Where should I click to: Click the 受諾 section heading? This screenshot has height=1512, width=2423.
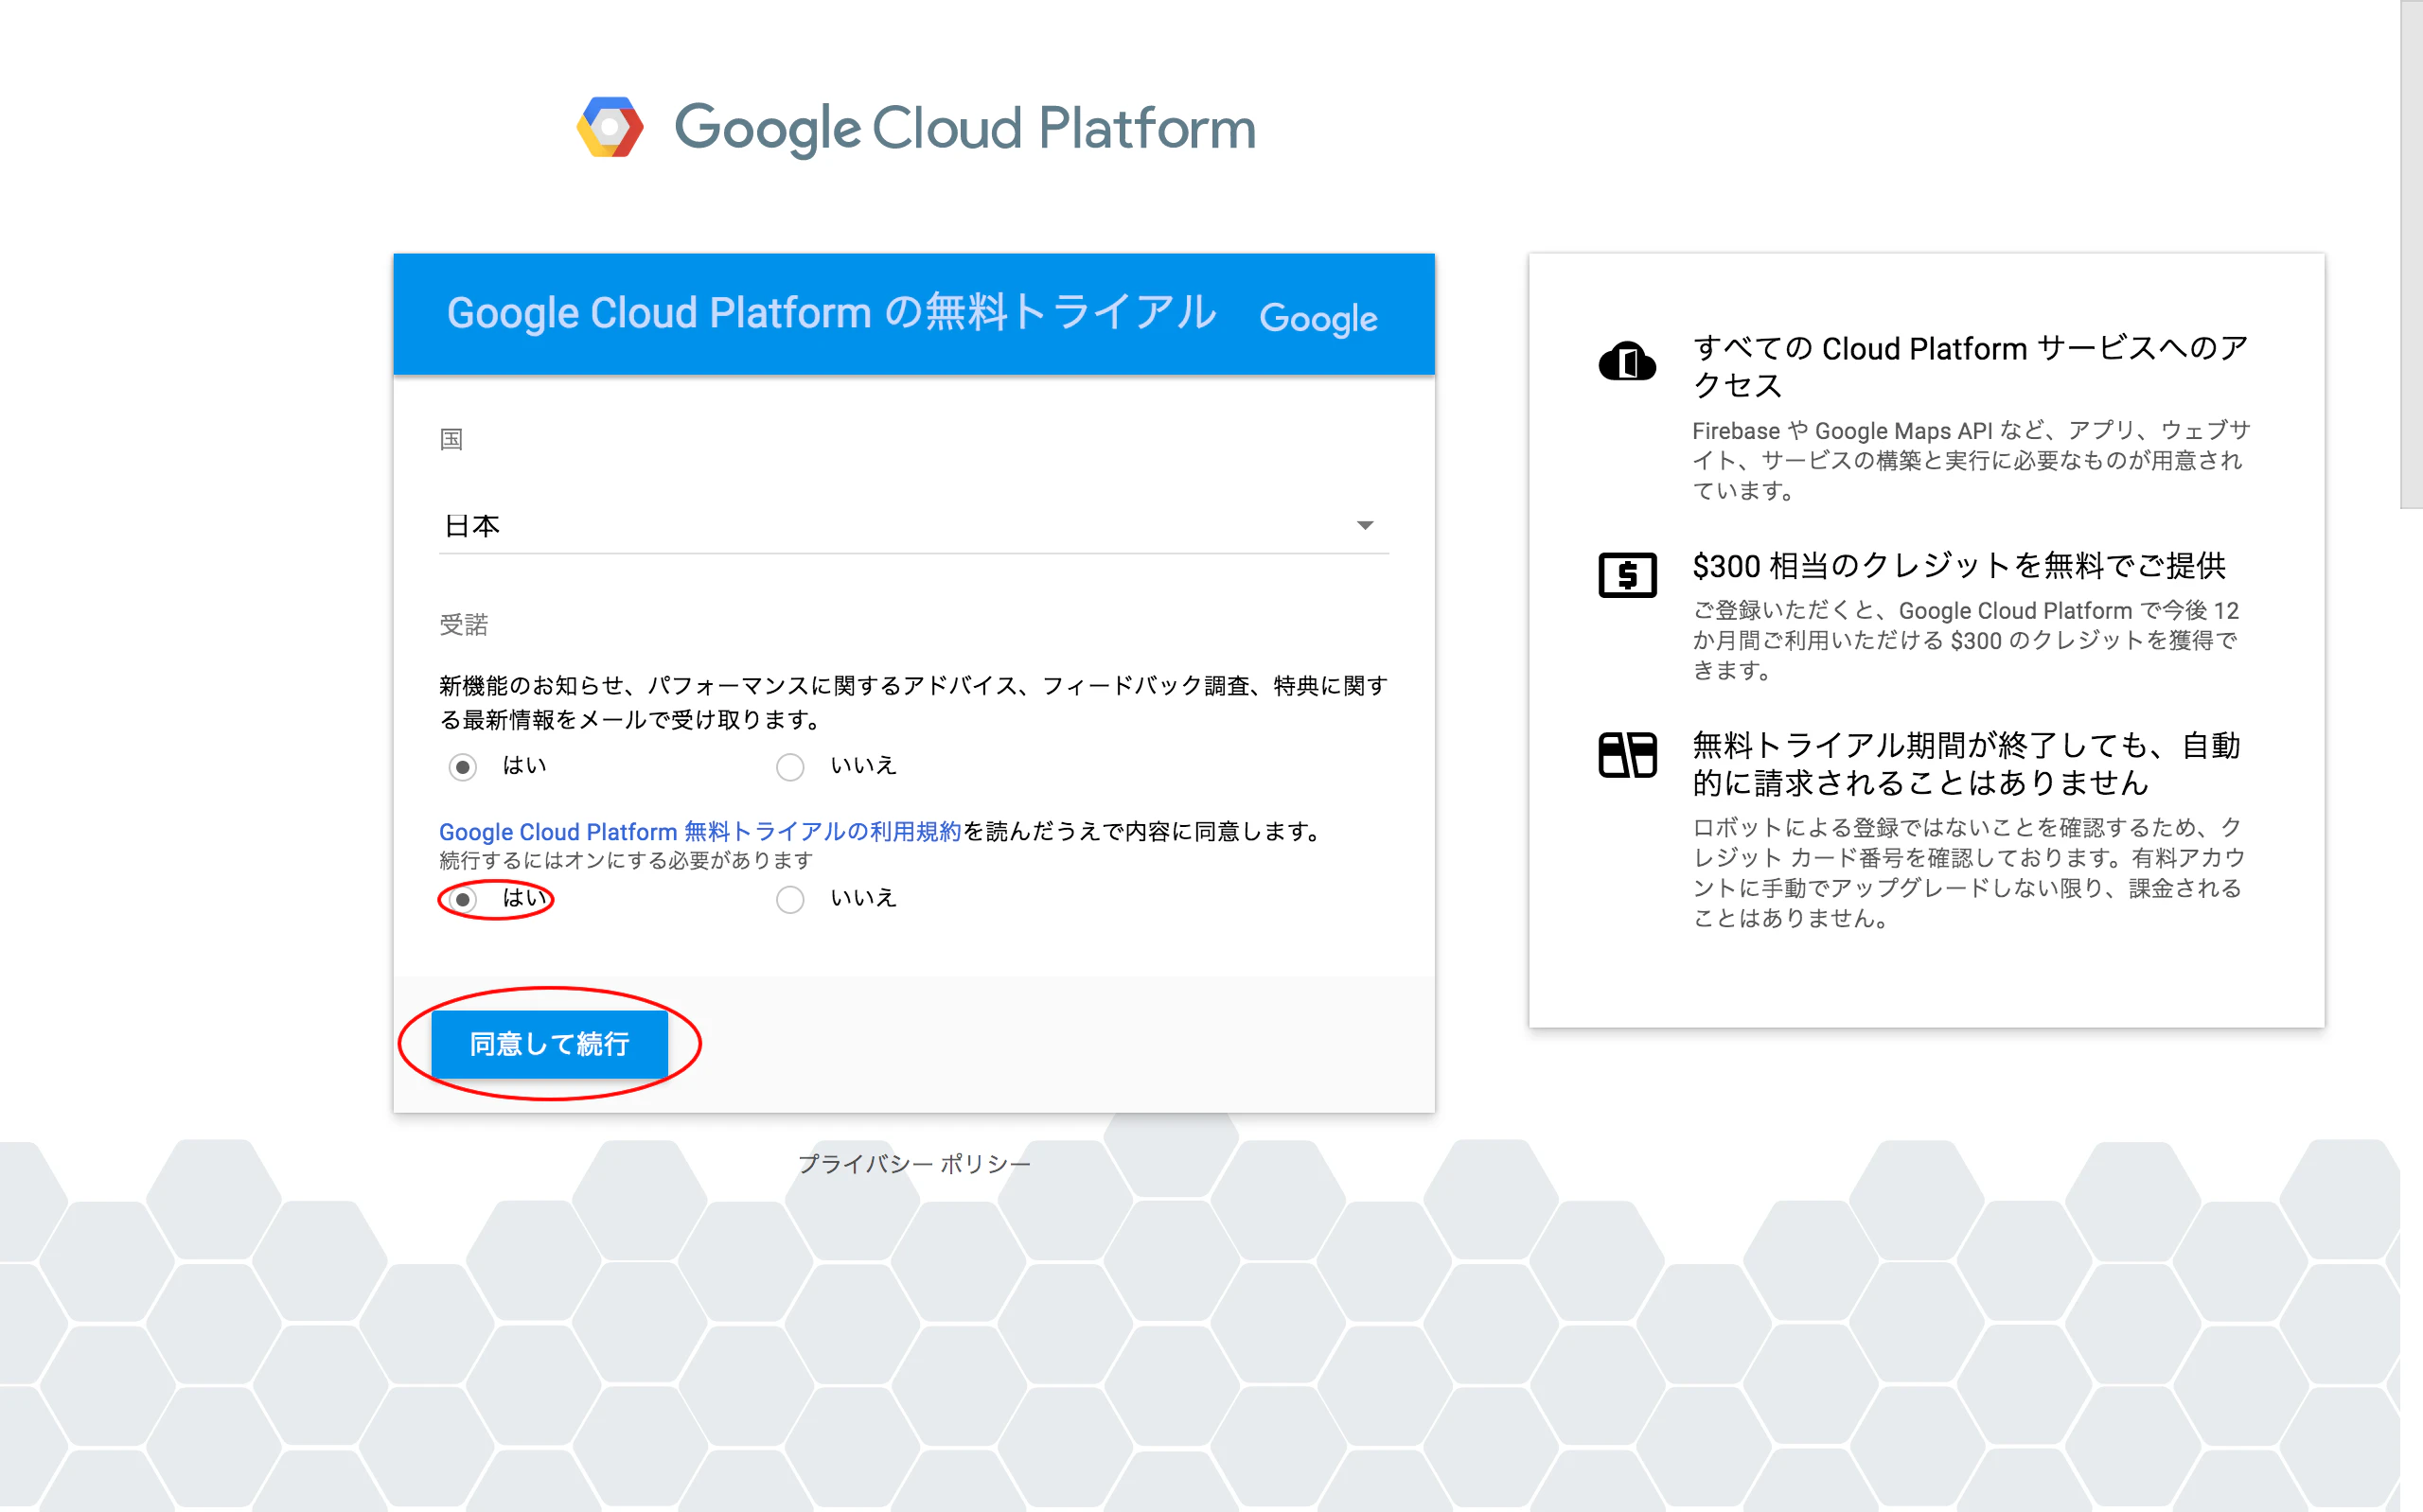click(464, 624)
